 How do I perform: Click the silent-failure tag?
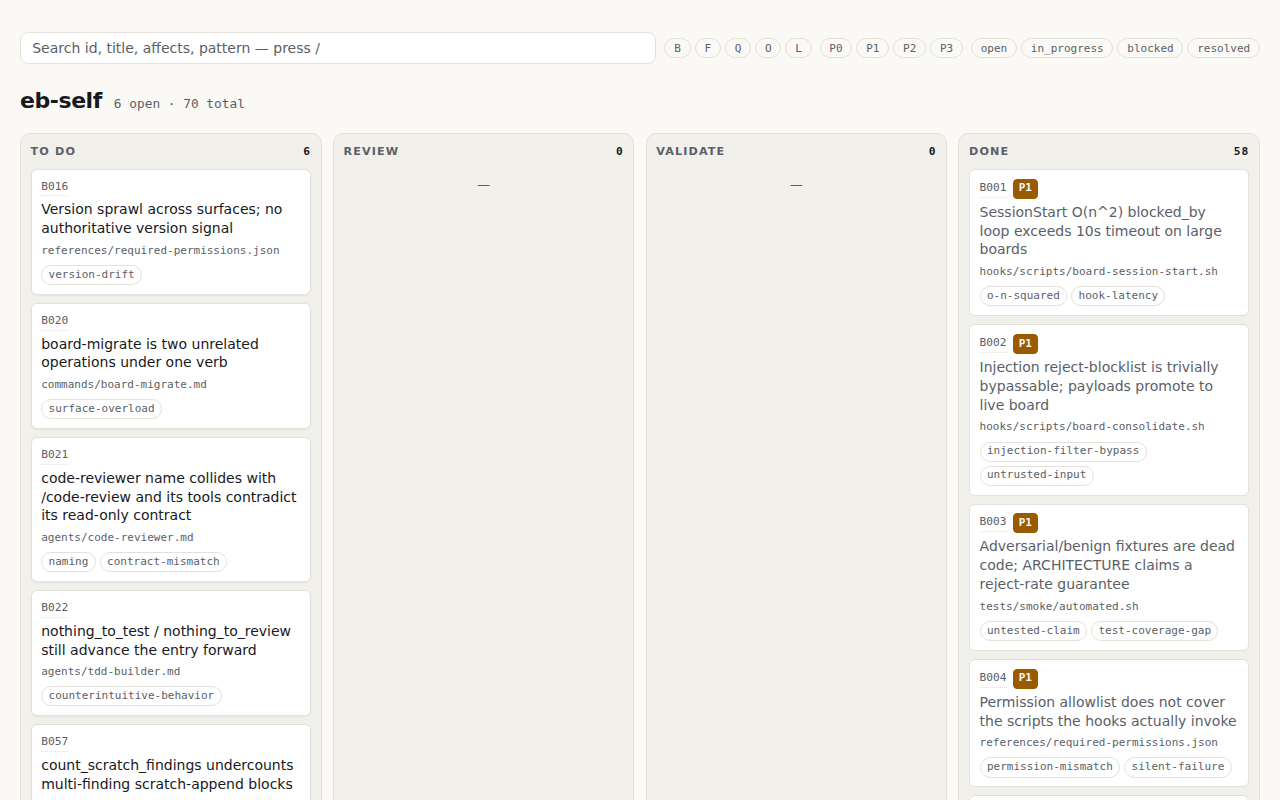(x=1178, y=766)
